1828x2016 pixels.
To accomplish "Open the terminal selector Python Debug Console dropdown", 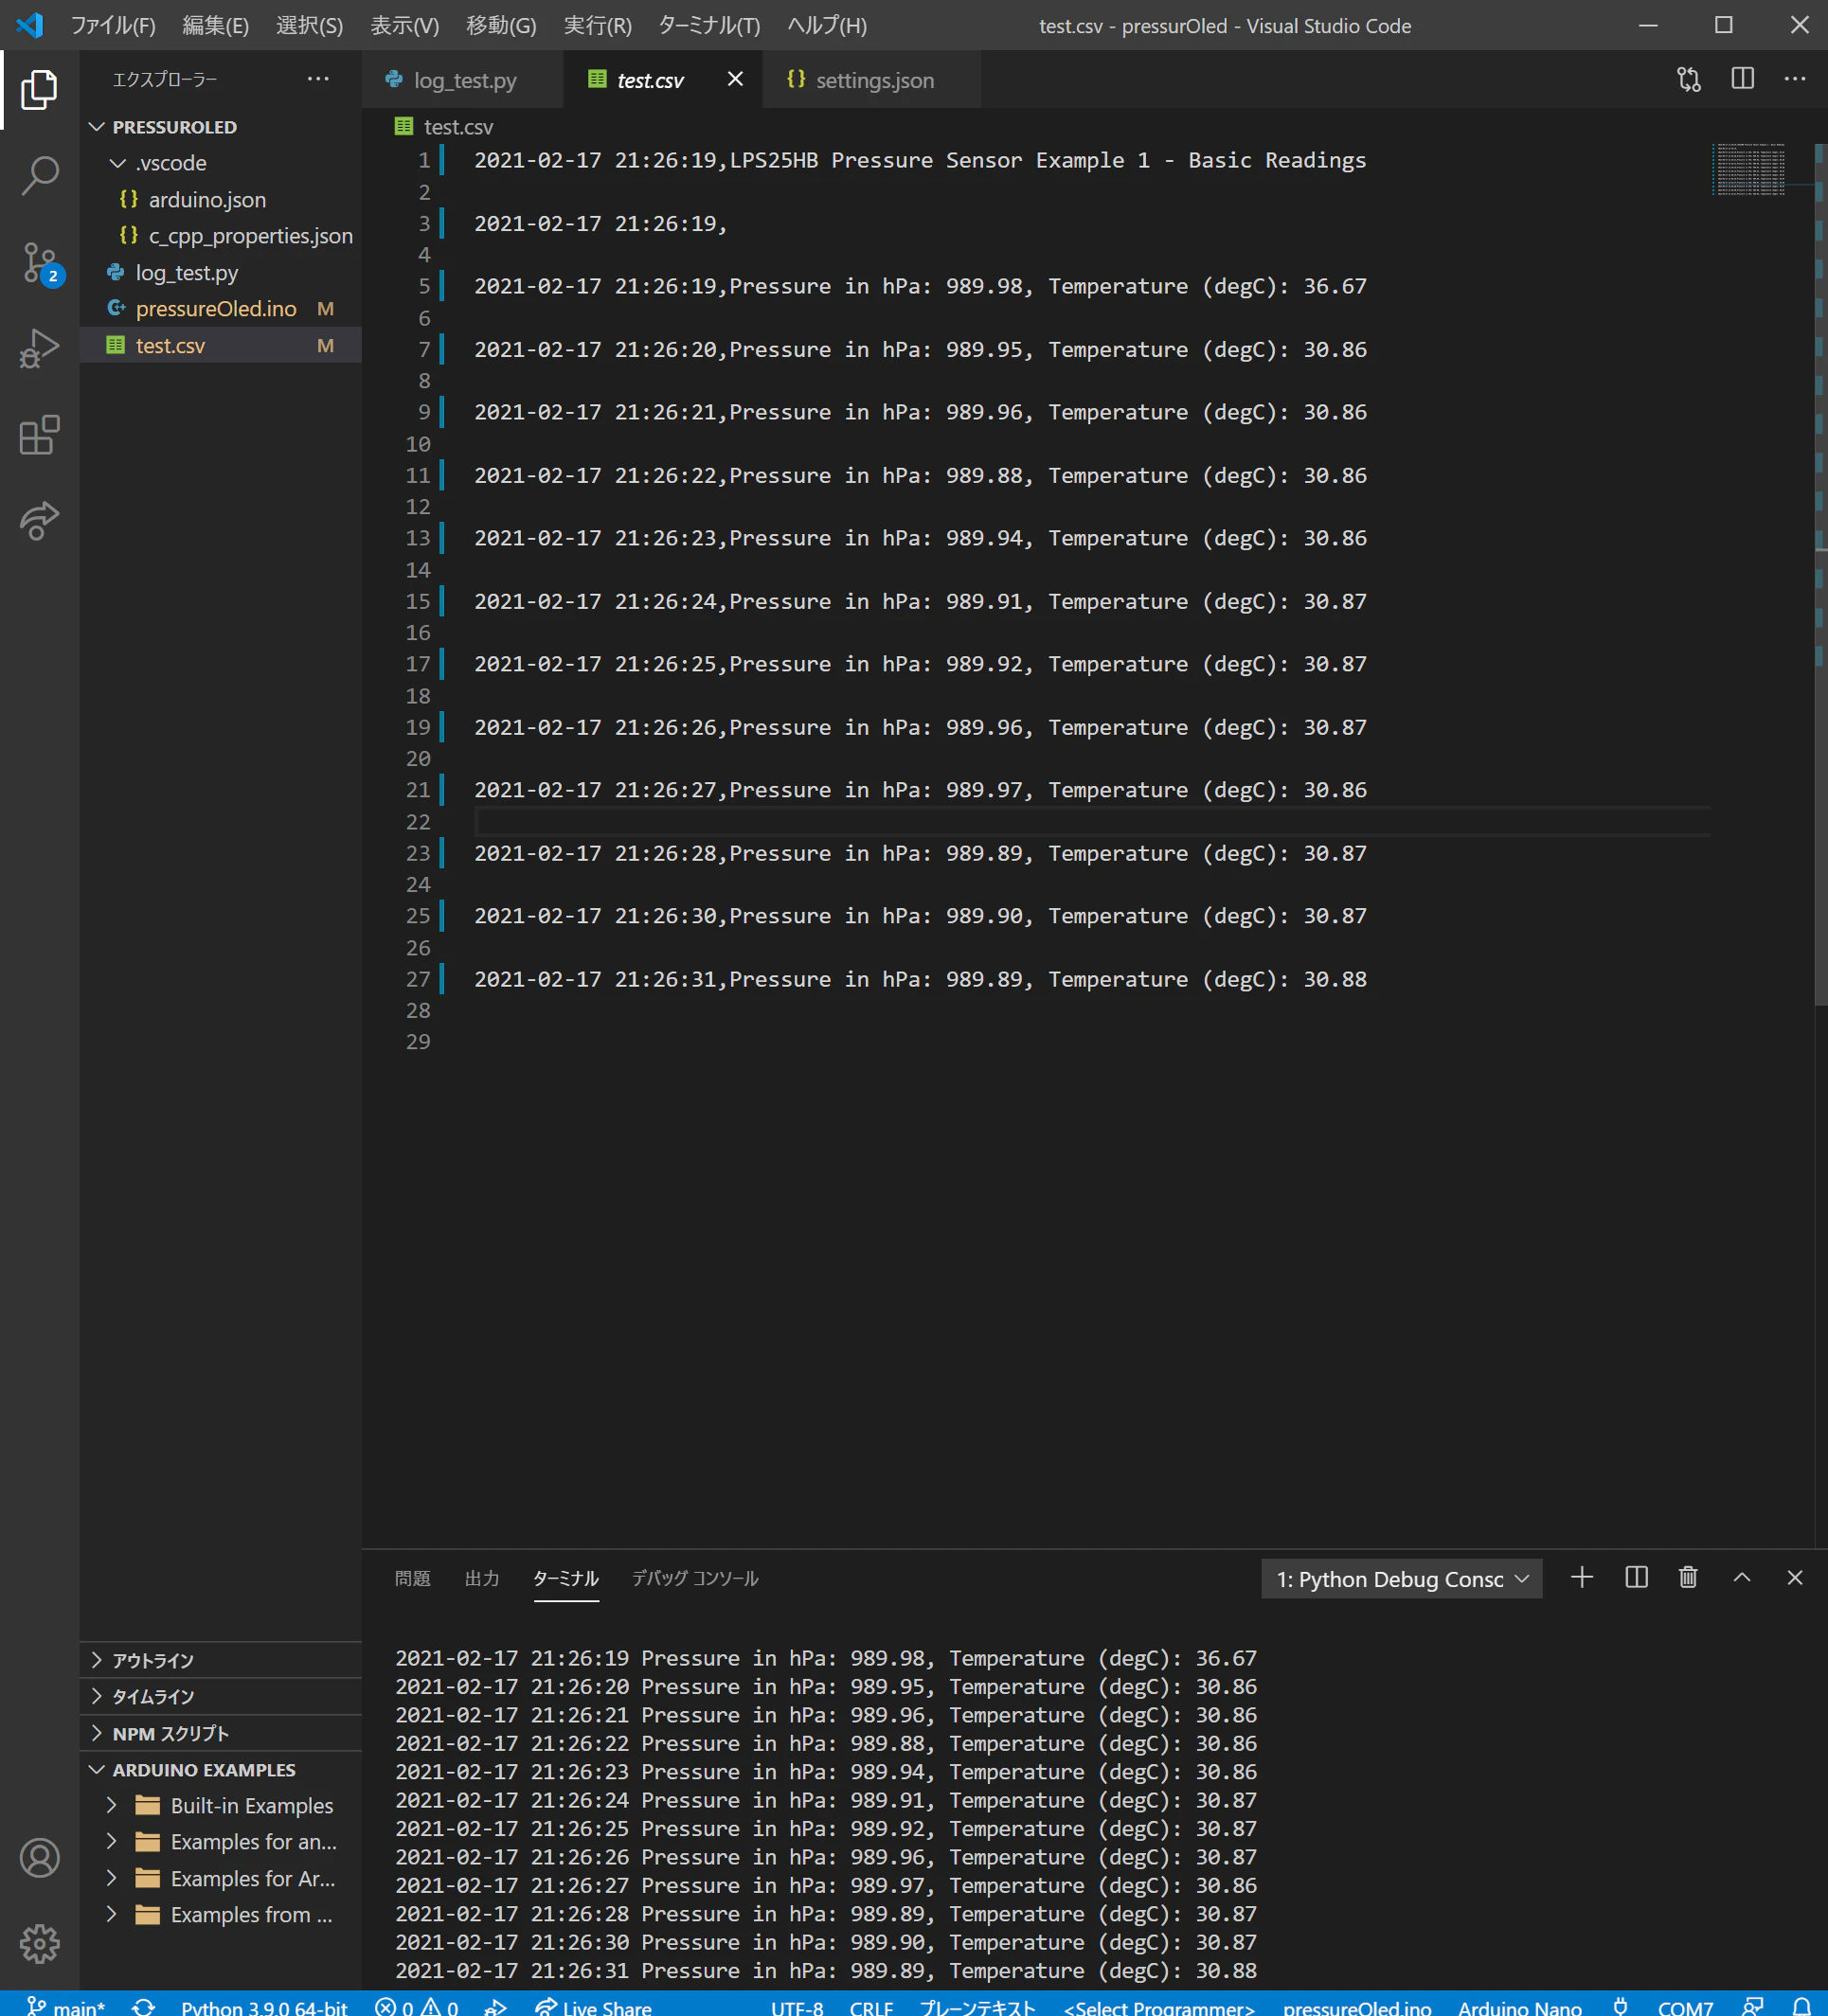I will tap(1401, 1579).
